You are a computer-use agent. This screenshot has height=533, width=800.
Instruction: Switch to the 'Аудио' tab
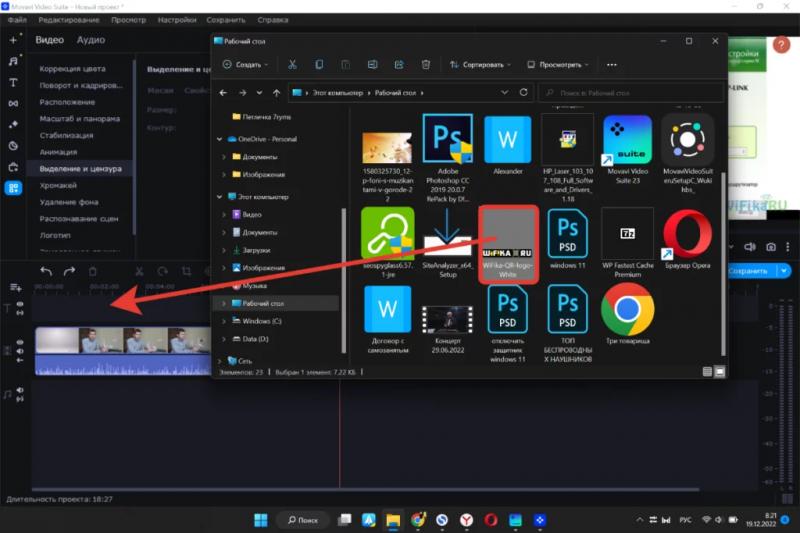click(x=91, y=40)
